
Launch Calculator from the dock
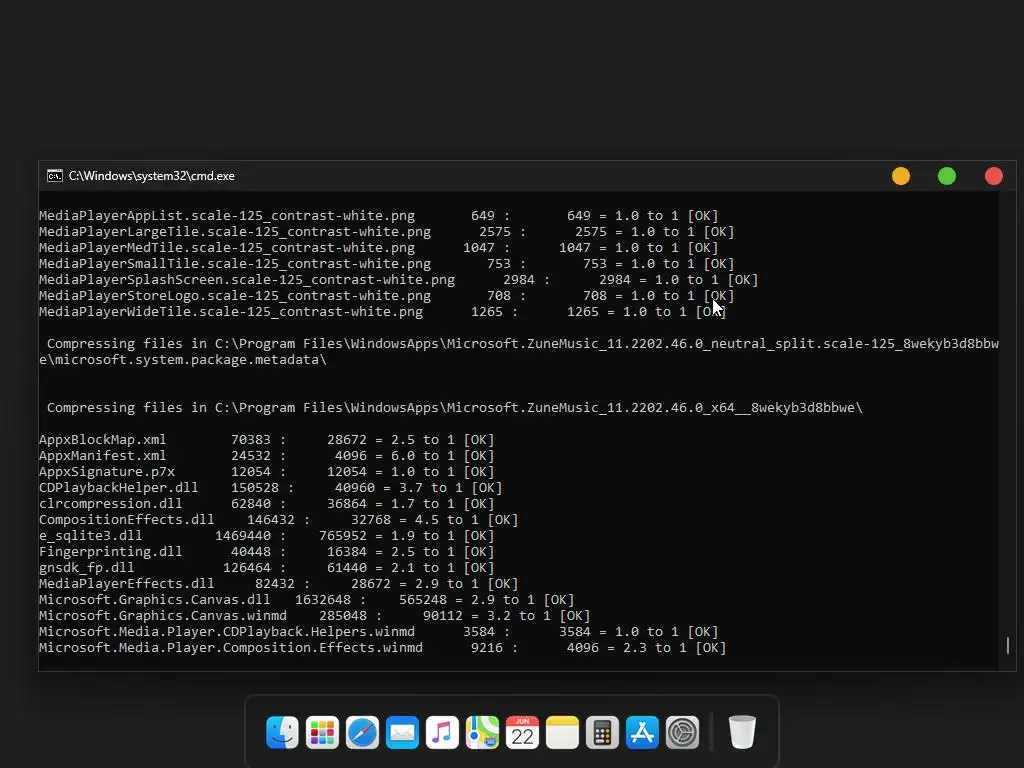(x=602, y=733)
